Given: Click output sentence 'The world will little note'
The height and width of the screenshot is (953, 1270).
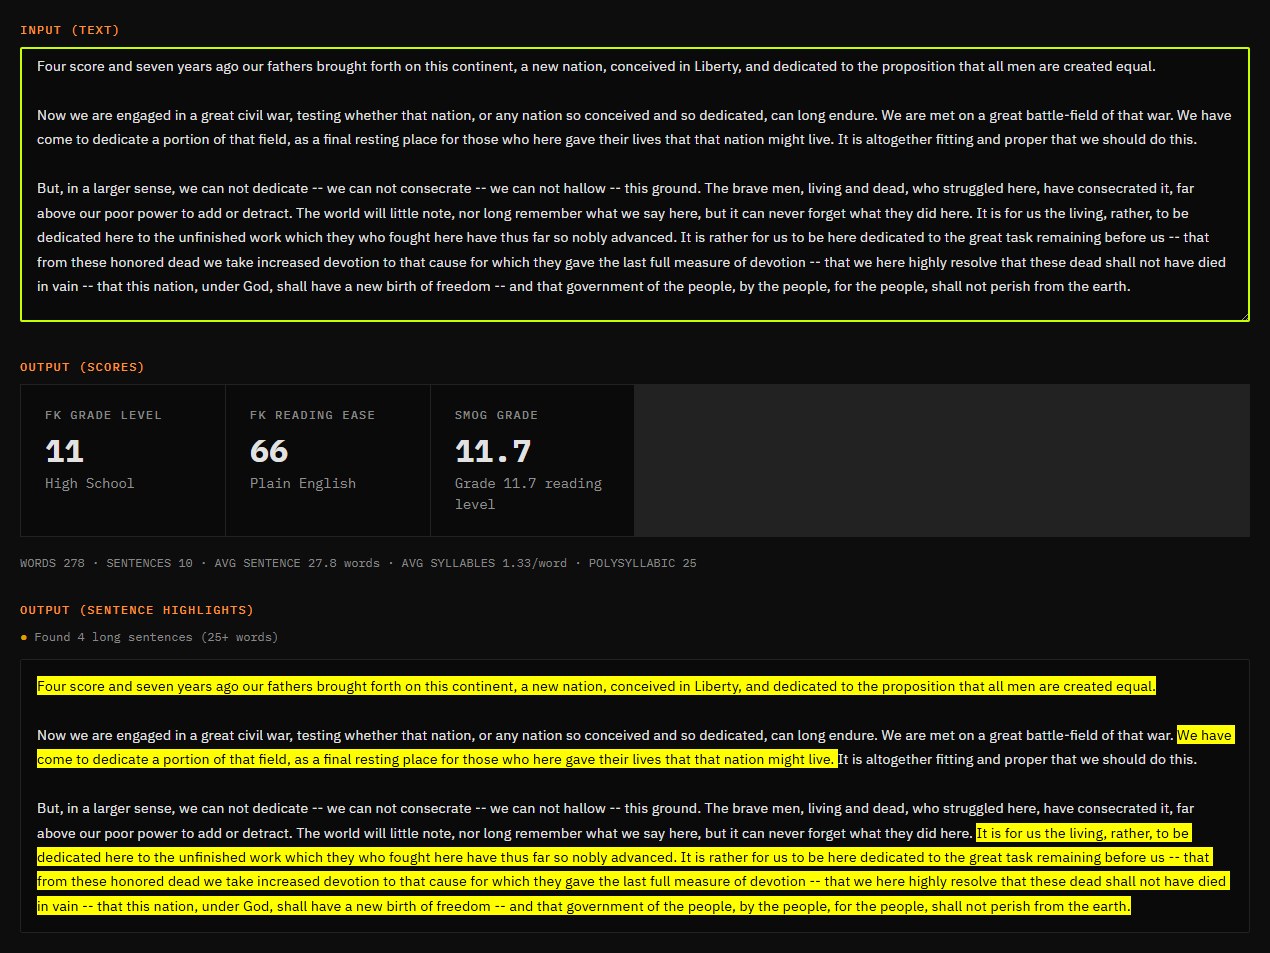Looking at the screenshot, I should [x=634, y=833].
